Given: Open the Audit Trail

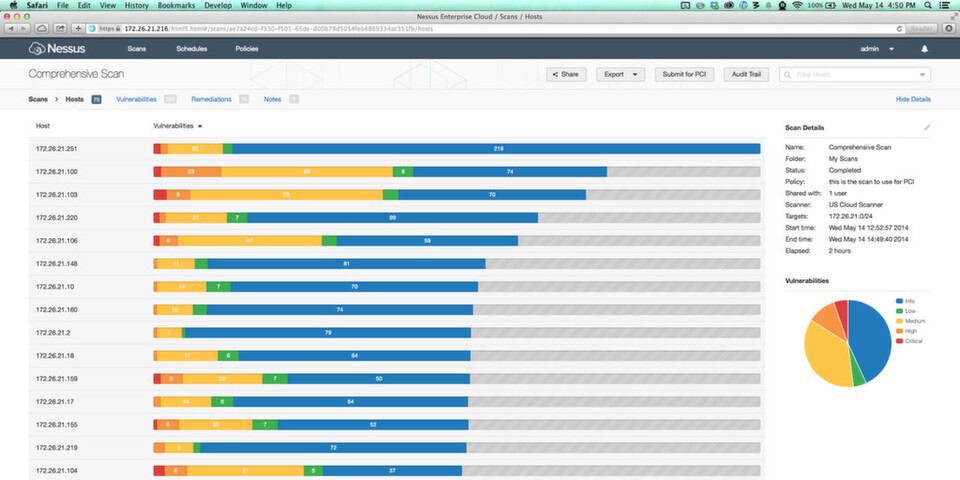Looking at the screenshot, I should (746, 75).
